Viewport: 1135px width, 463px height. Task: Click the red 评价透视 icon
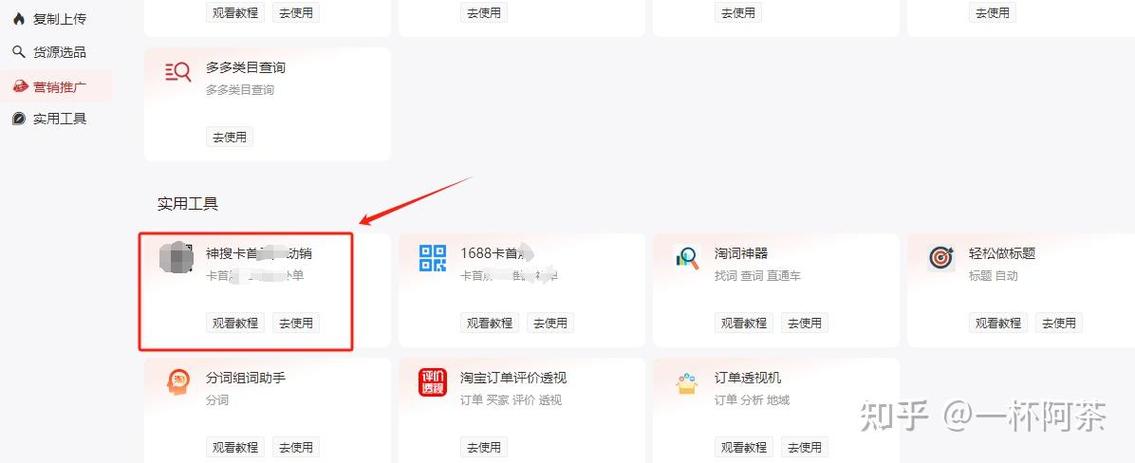point(433,383)
